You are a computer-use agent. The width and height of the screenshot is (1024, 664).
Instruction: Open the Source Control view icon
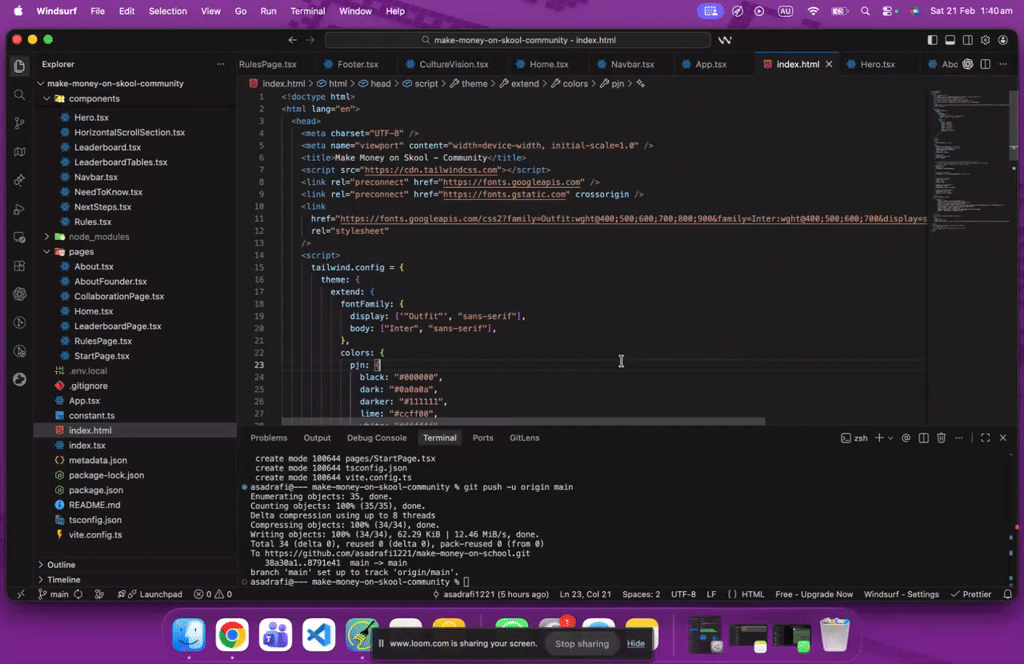coord(20,123)
